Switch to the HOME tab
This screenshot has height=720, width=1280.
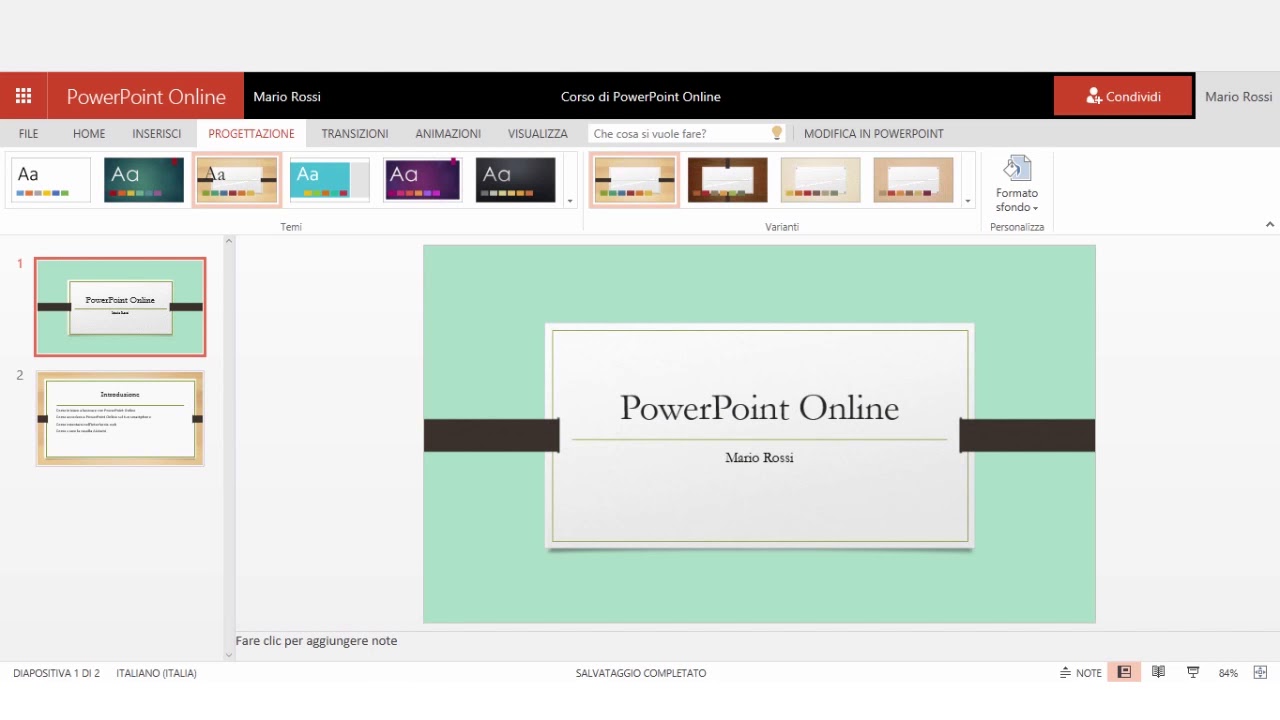[x=89, y=133]
